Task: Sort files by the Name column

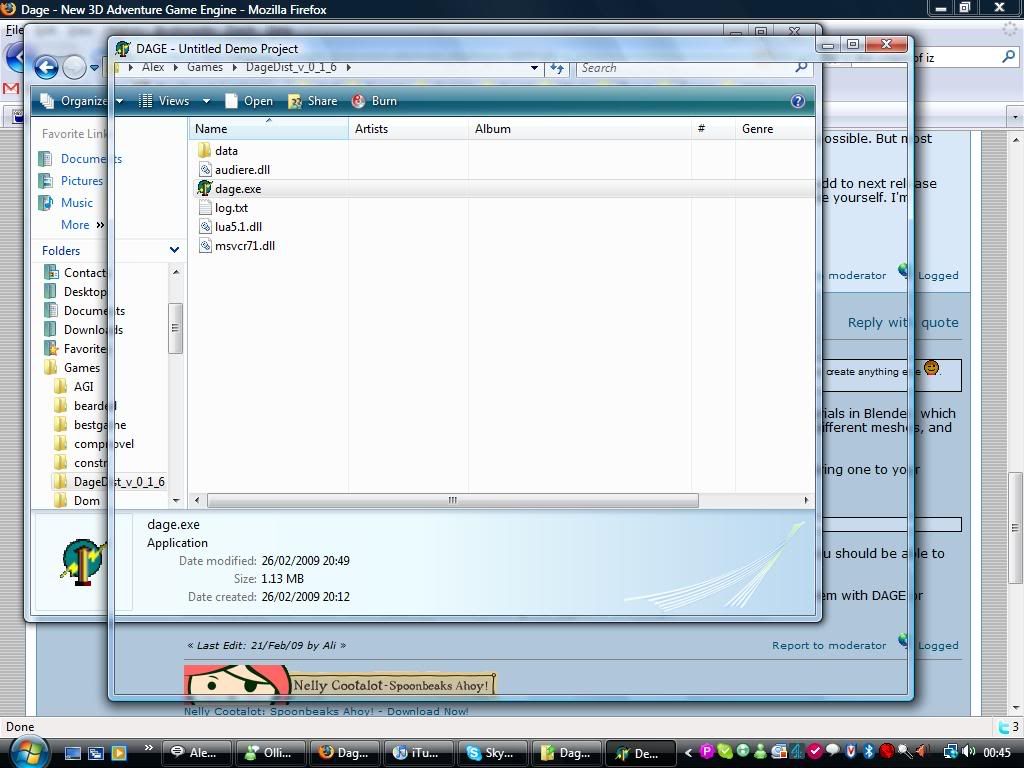Action: (269, 129)
